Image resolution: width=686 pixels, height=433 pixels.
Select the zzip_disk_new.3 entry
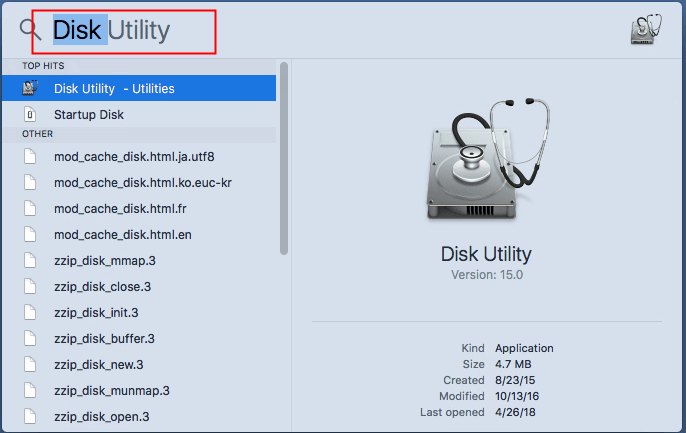pos(139,364)
